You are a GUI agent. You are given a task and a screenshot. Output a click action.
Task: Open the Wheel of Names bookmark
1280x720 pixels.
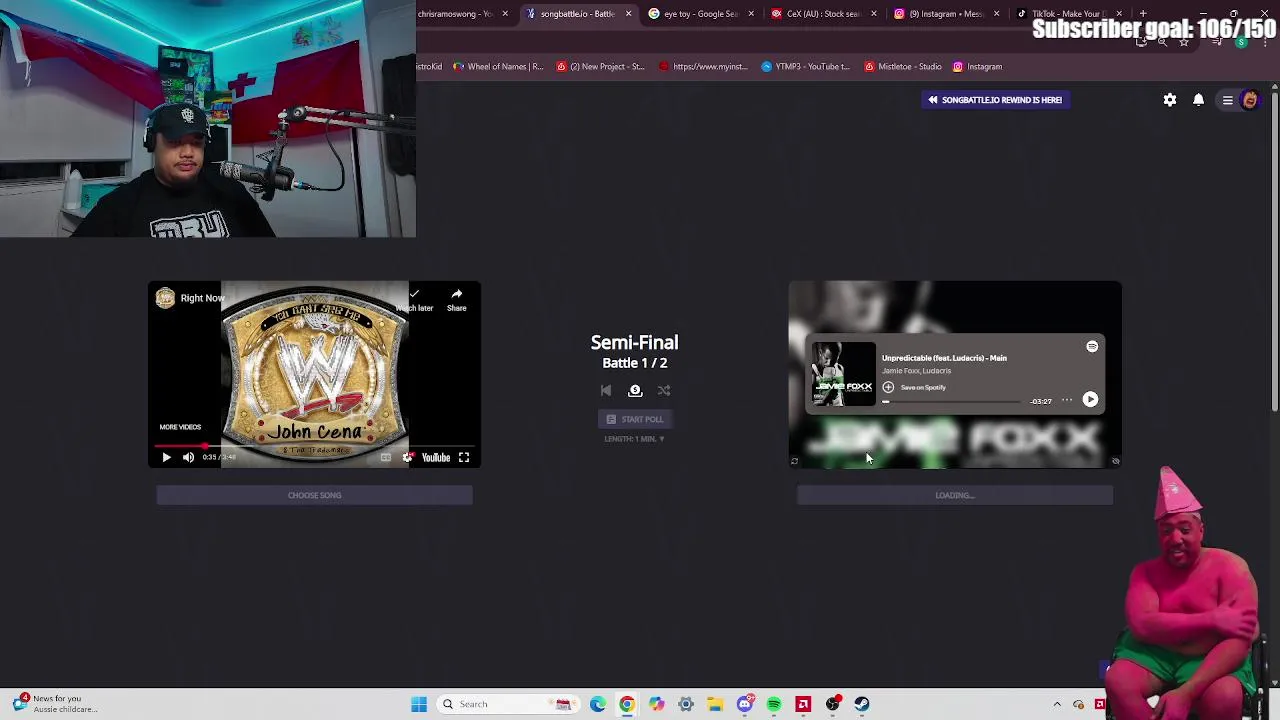tap(498, 67)
